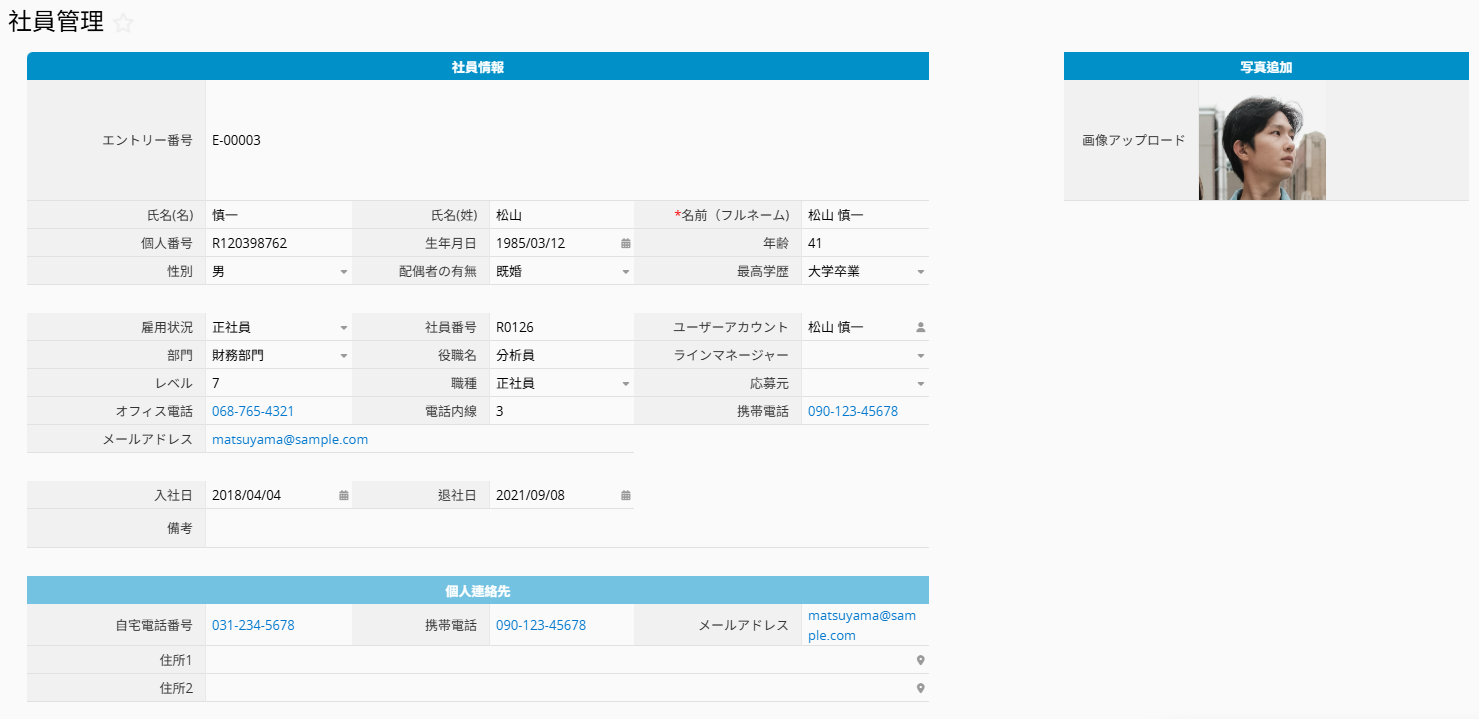Click the 個人連絡先 section header
This screenshot has width=1479, height=719.
478,591
